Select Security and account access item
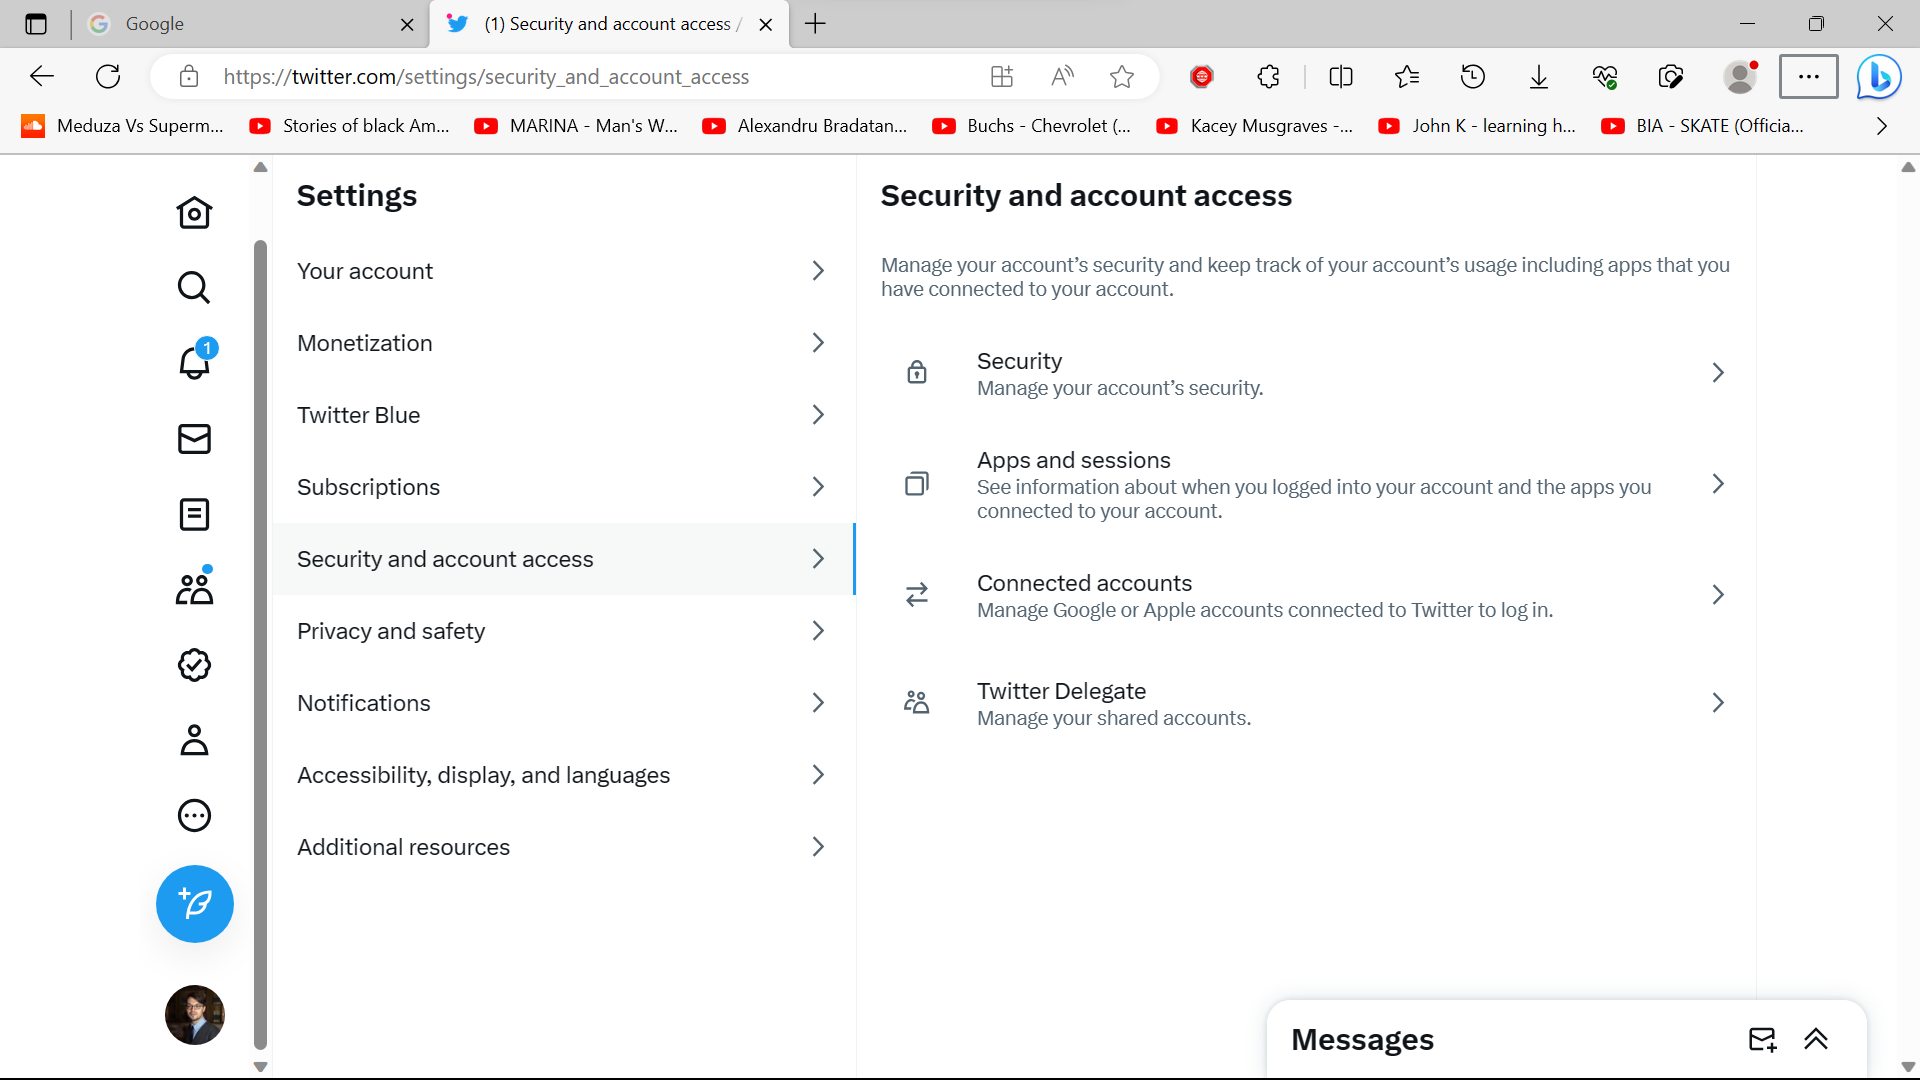 pos(564,559)
